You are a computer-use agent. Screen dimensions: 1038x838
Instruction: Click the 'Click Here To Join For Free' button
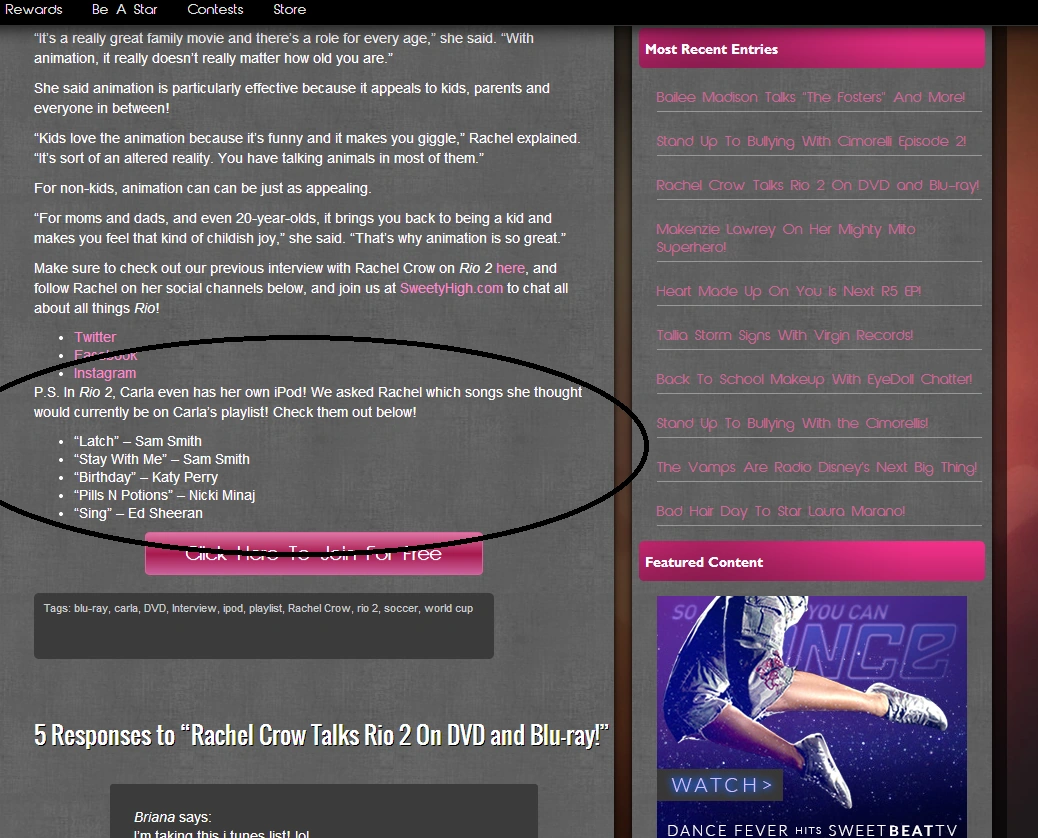click(313, 553)
